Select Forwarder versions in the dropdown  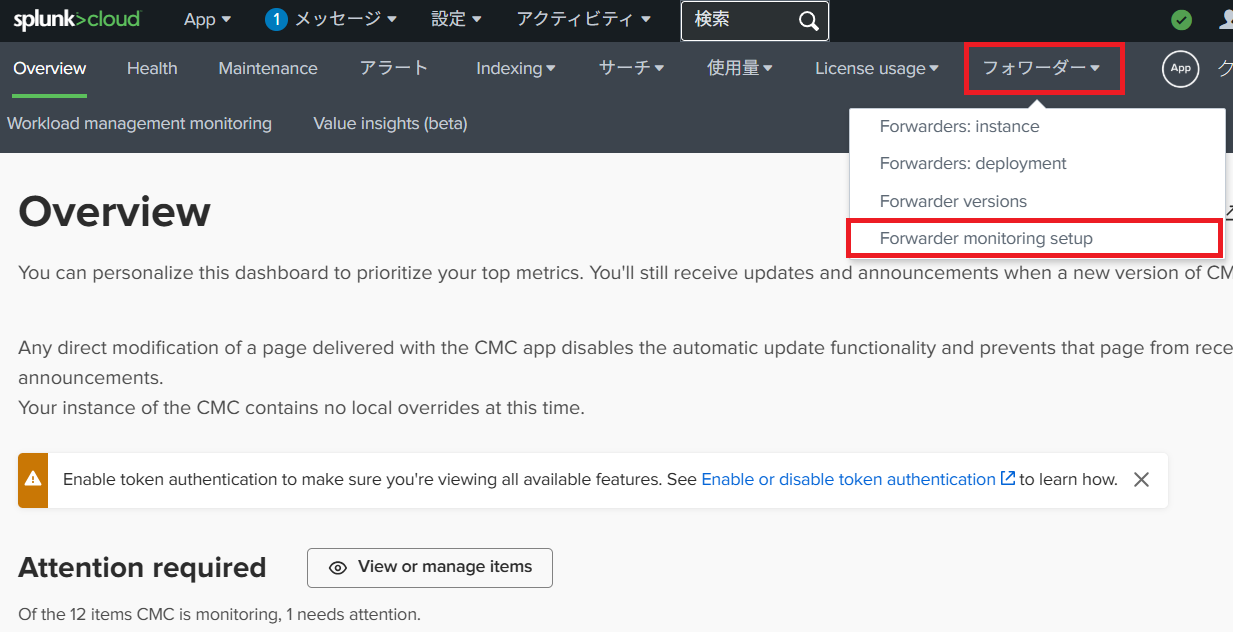coord(953,202)
